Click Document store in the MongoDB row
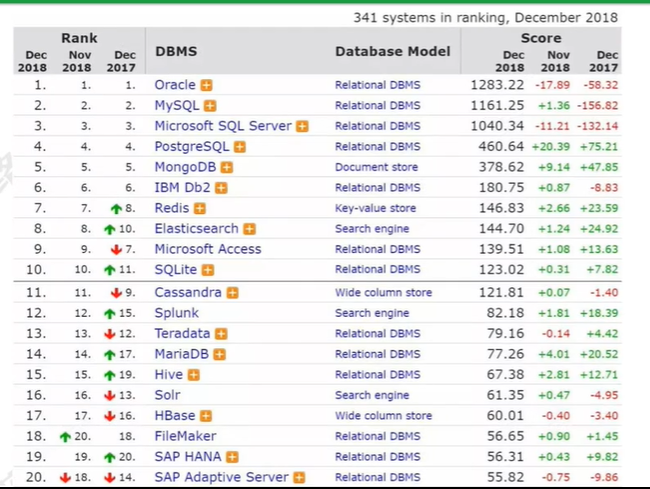 pyautogui.click(x=376, y=167)
